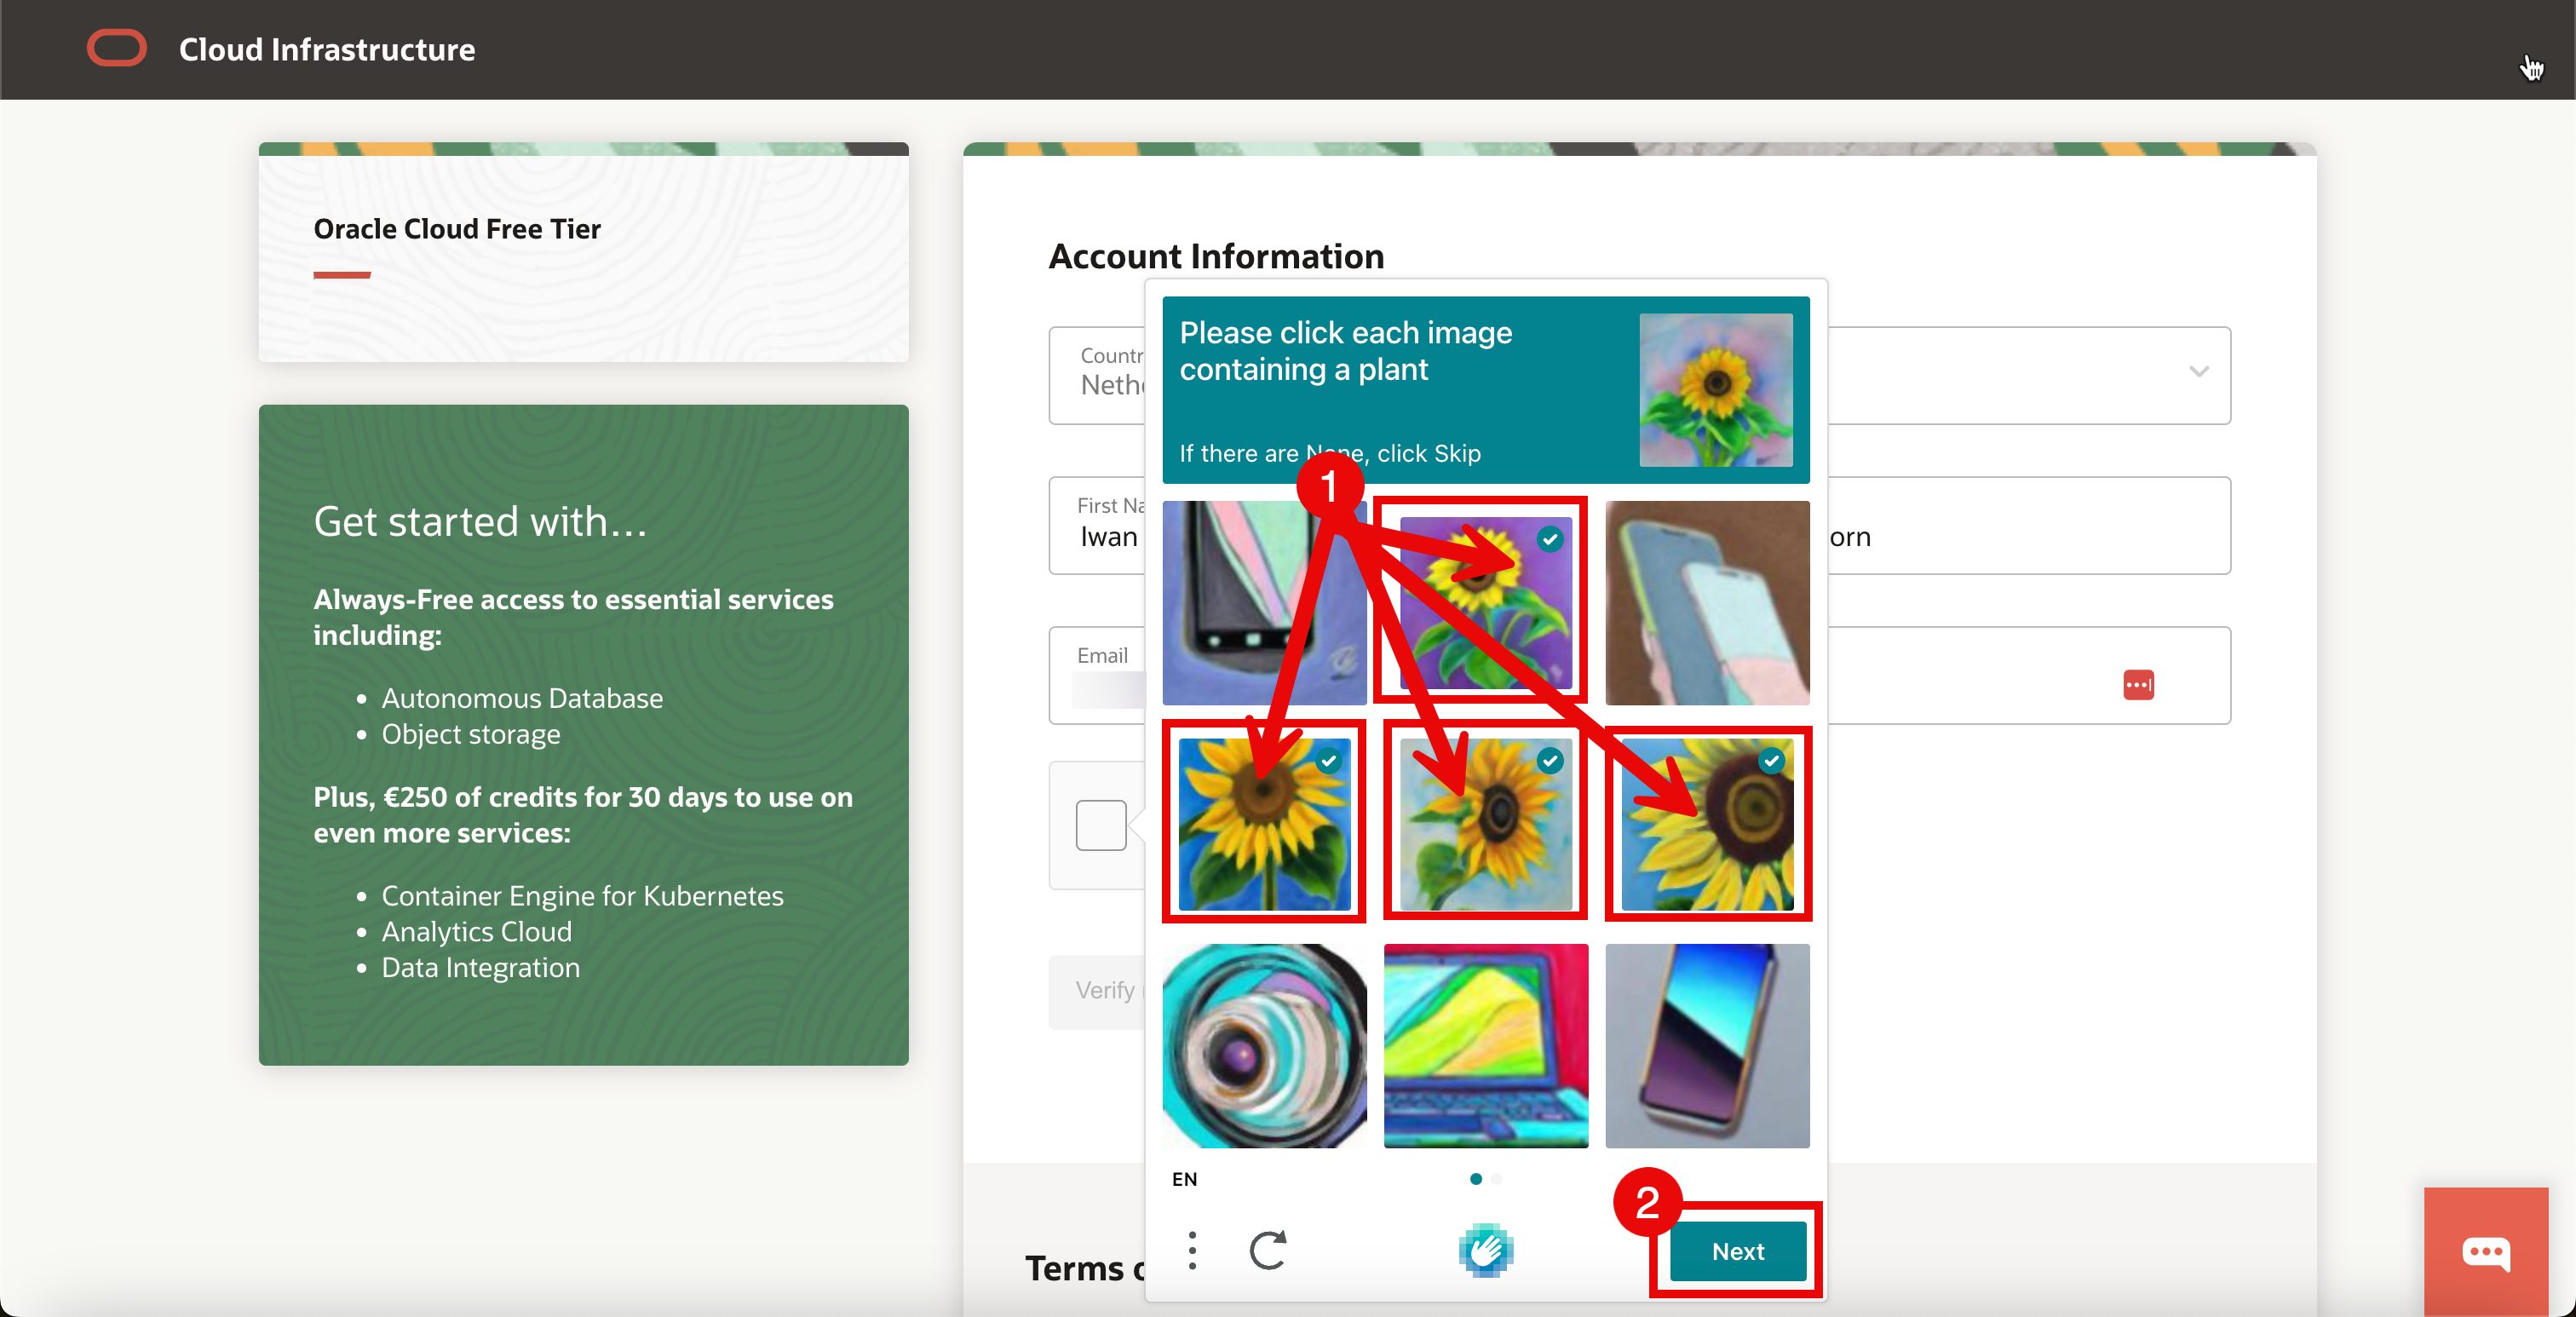This screenshot has height=1317, width=2576.
Task: Click the red password manager icon
Action: [2138, 685]
